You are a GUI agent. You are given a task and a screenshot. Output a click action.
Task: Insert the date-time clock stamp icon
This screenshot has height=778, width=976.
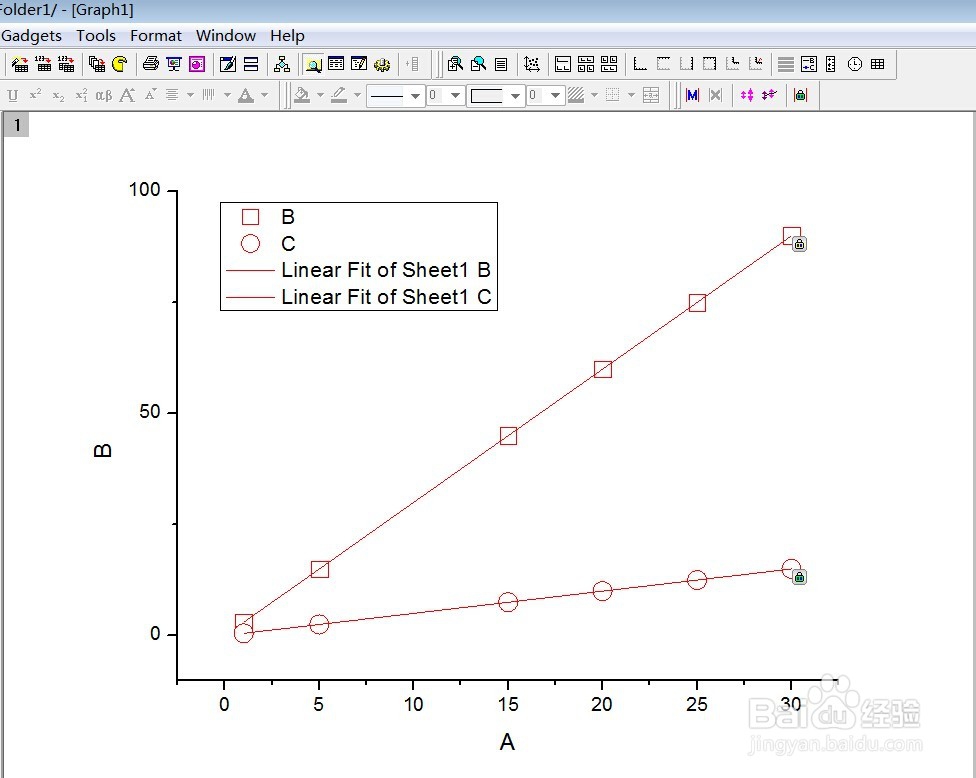point(855,63)
